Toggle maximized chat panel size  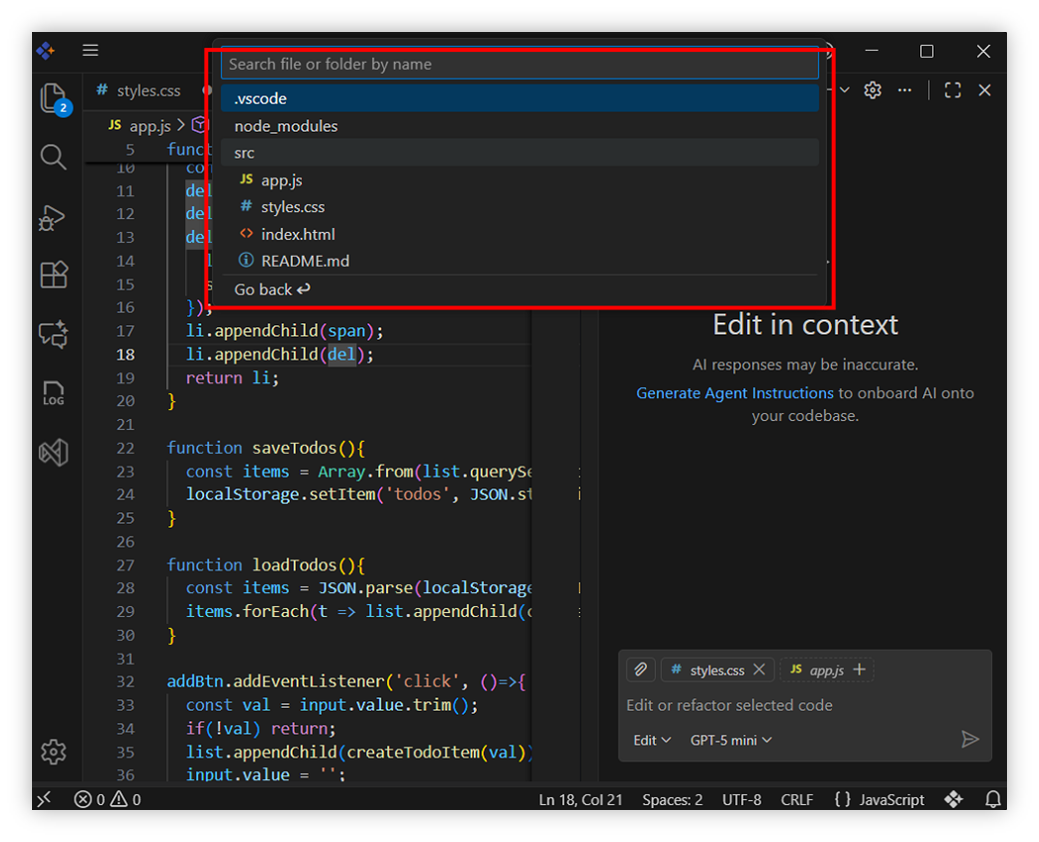(x=953, y=90)
